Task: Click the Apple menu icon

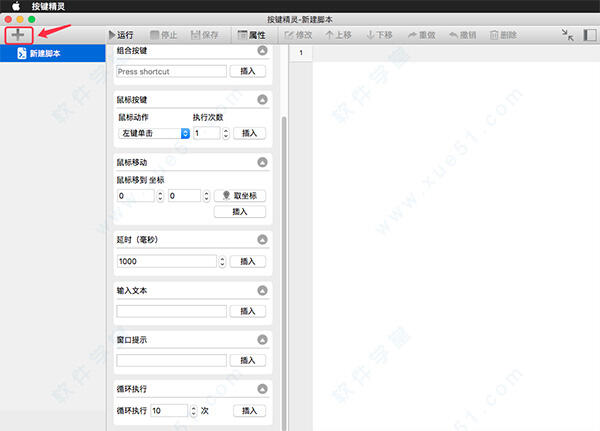Action: [x=16, y=6]
